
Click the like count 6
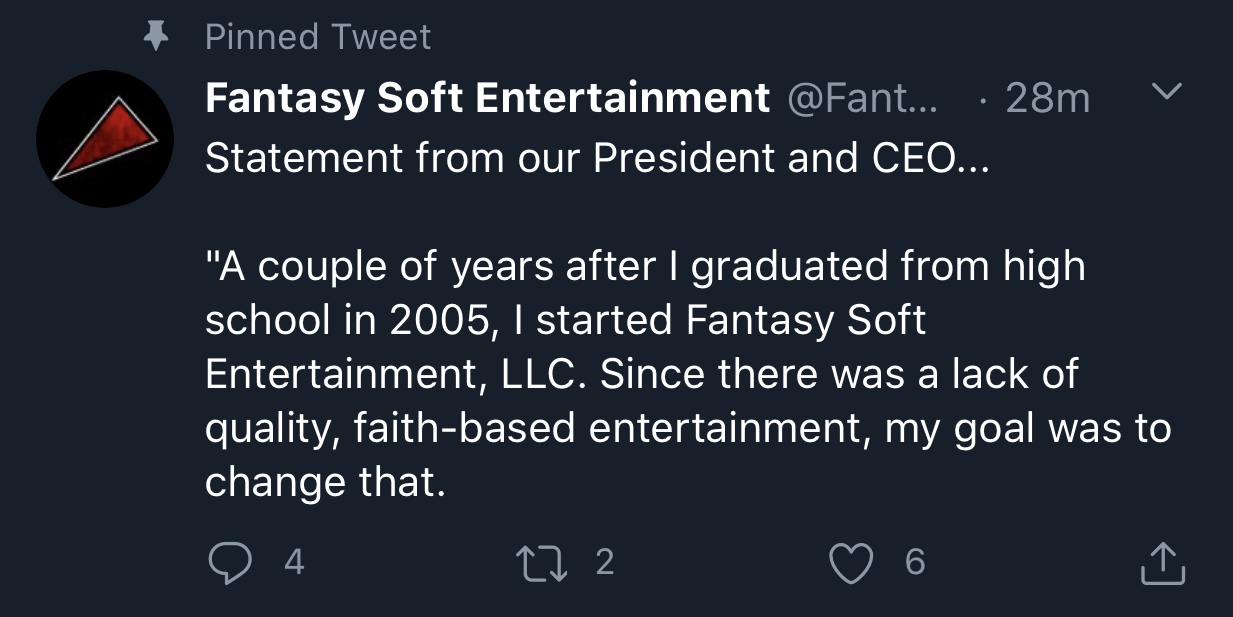click(x=915, y=563)
